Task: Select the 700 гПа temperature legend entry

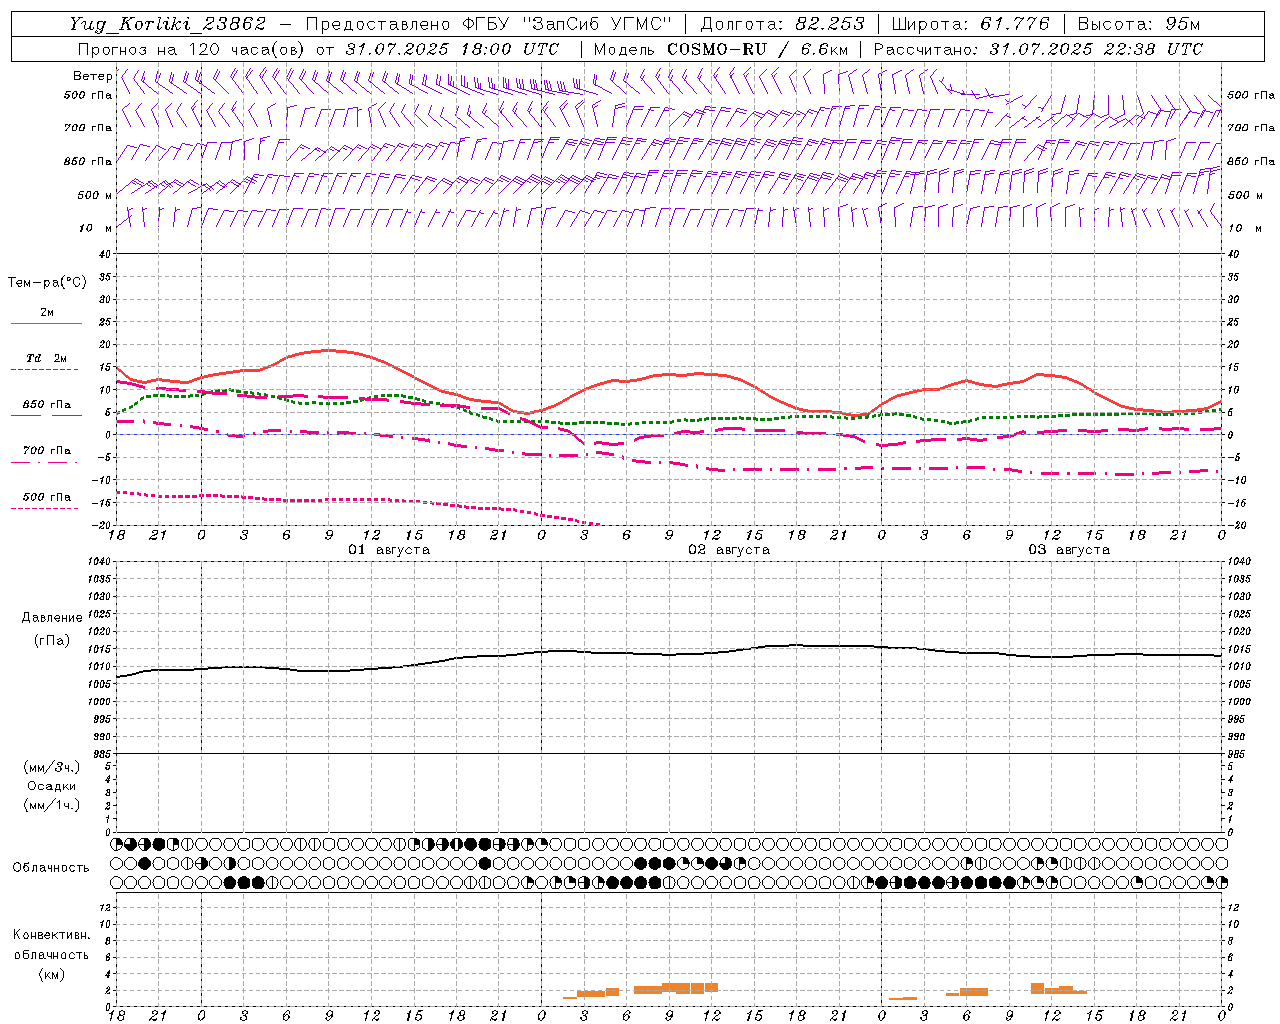Action: 47,451
